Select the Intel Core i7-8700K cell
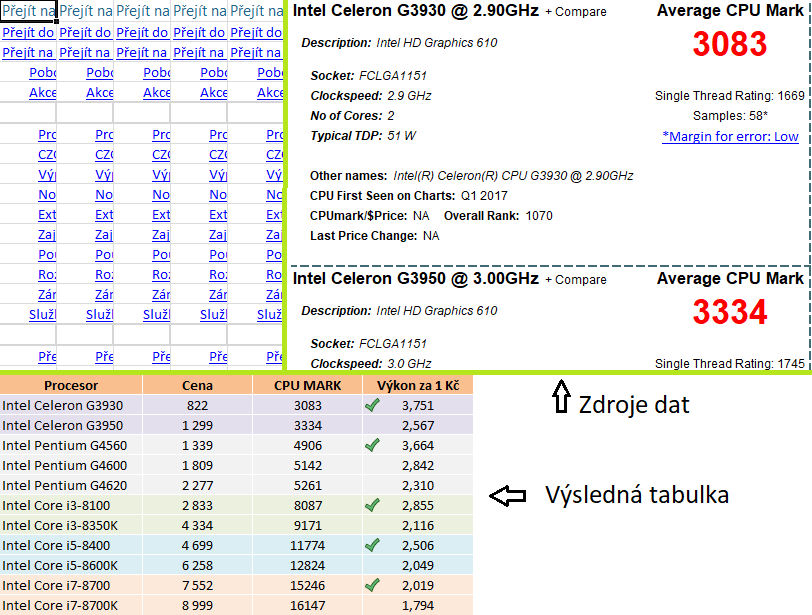The image size is (812, 615). pyautogui.click(x=60, y=605)
